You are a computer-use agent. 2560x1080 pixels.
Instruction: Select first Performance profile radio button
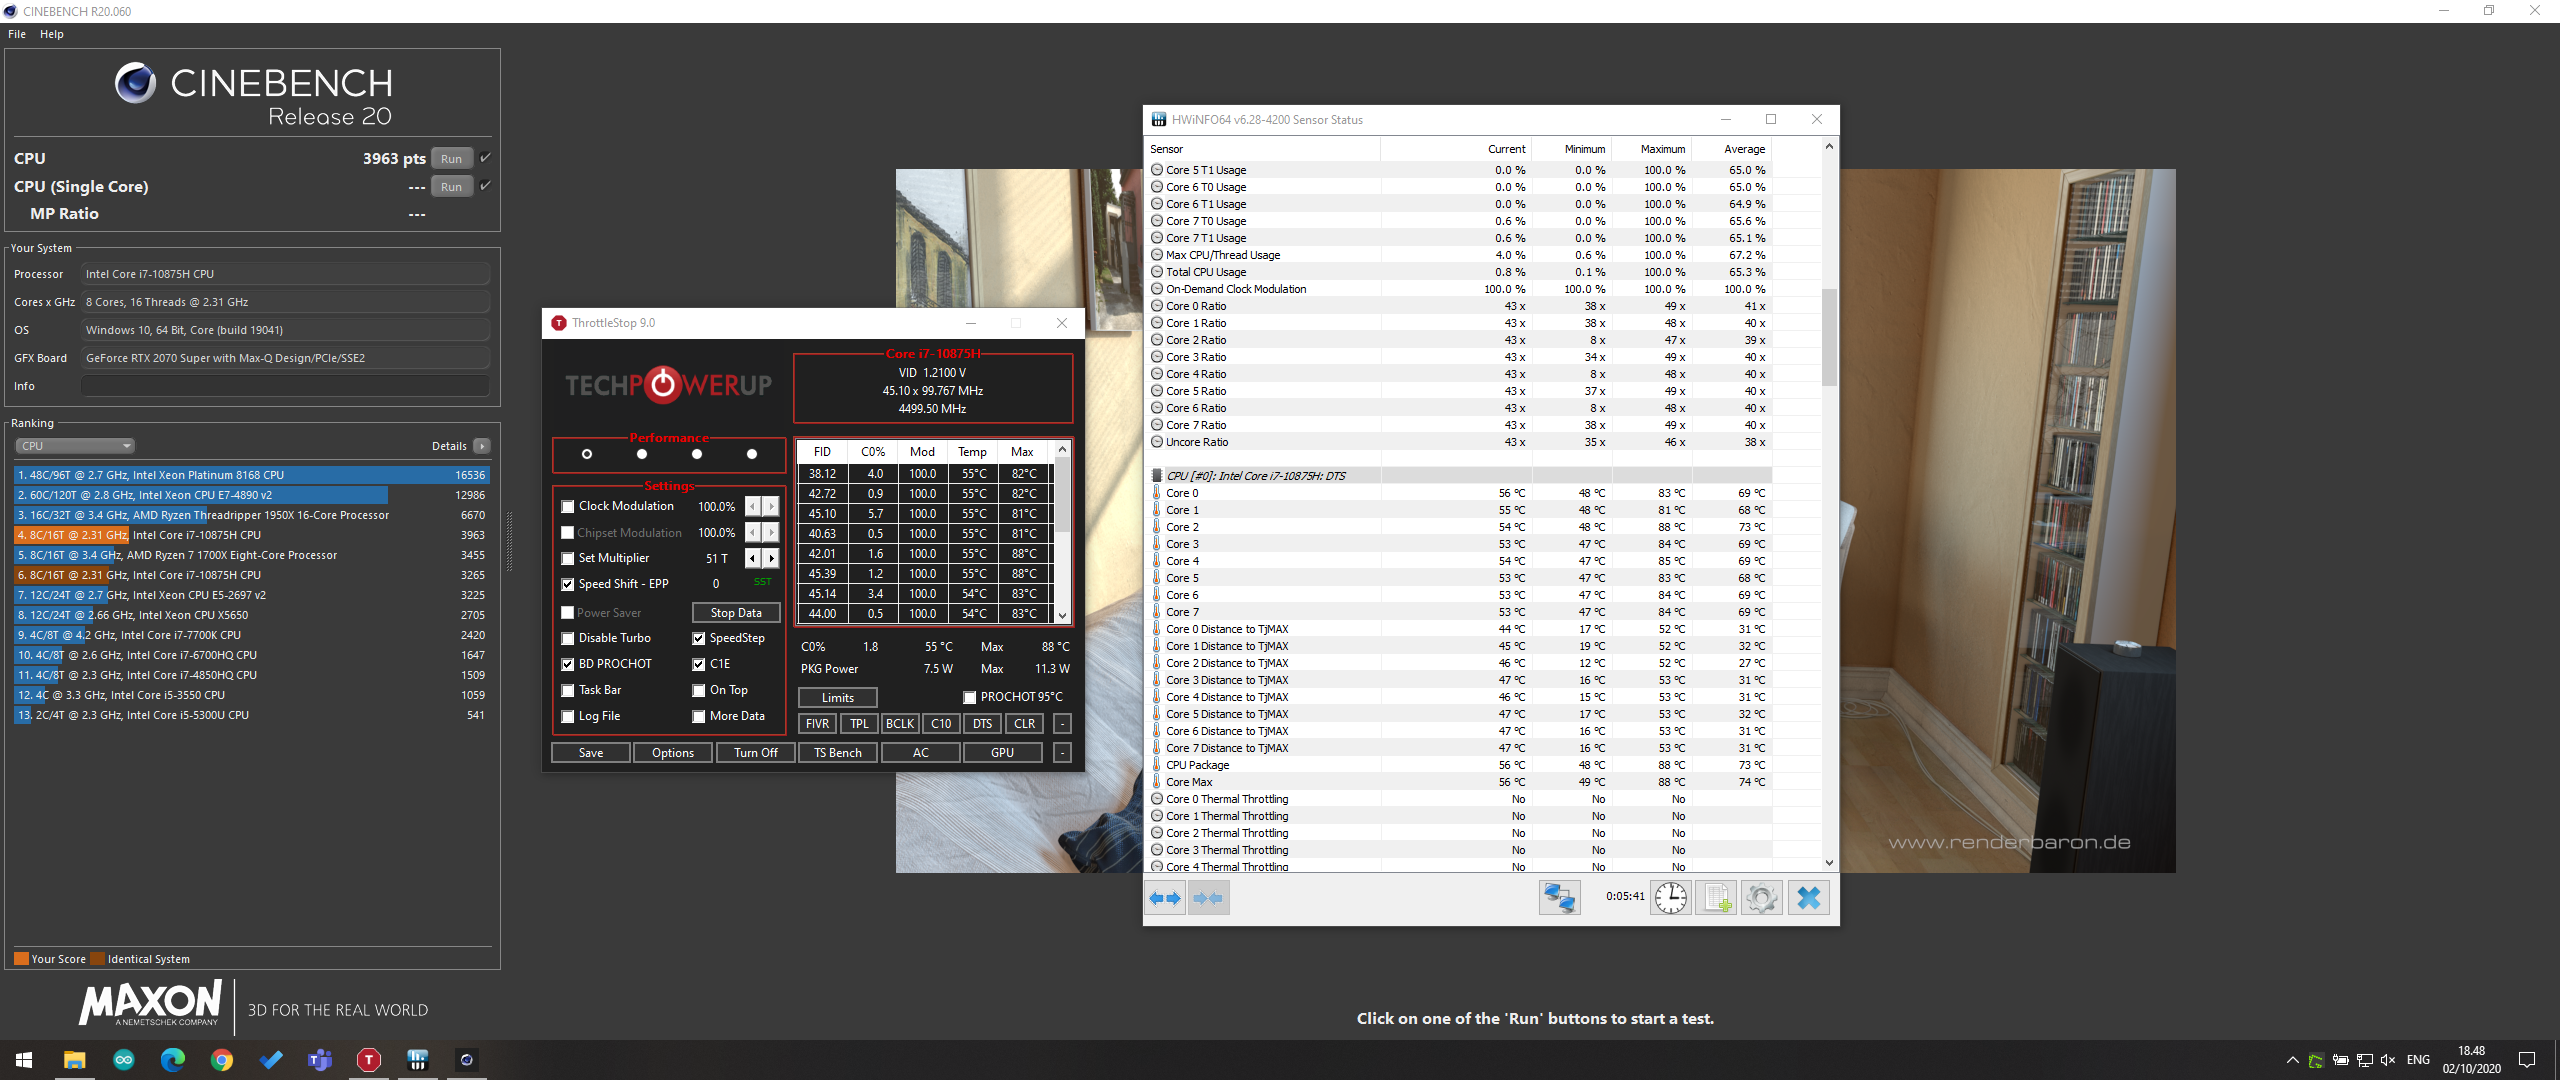[587, 454]
